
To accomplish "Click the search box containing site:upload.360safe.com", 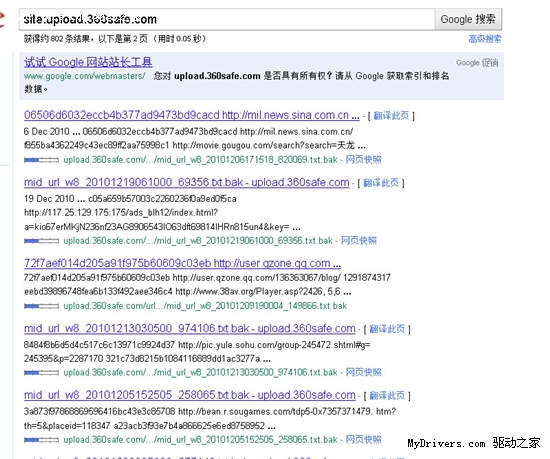I will pos(227,19).
